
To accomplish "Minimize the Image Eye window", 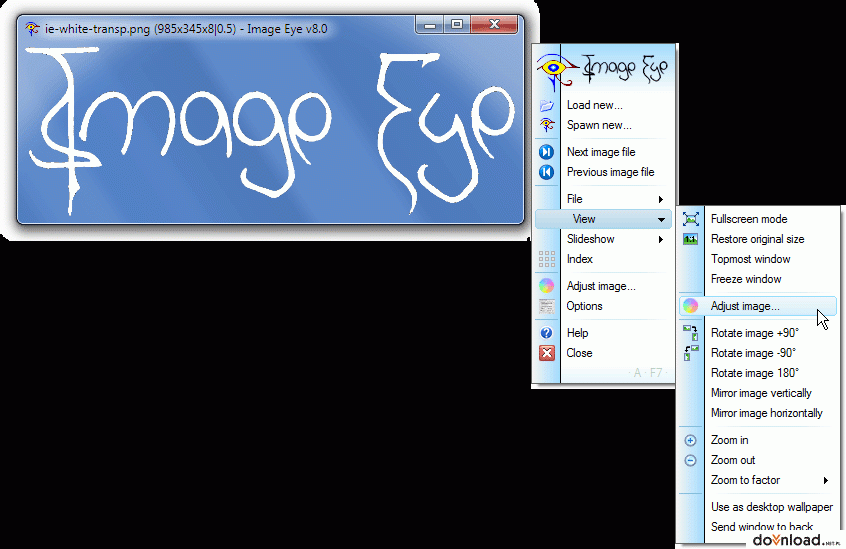I will point(430,24).
